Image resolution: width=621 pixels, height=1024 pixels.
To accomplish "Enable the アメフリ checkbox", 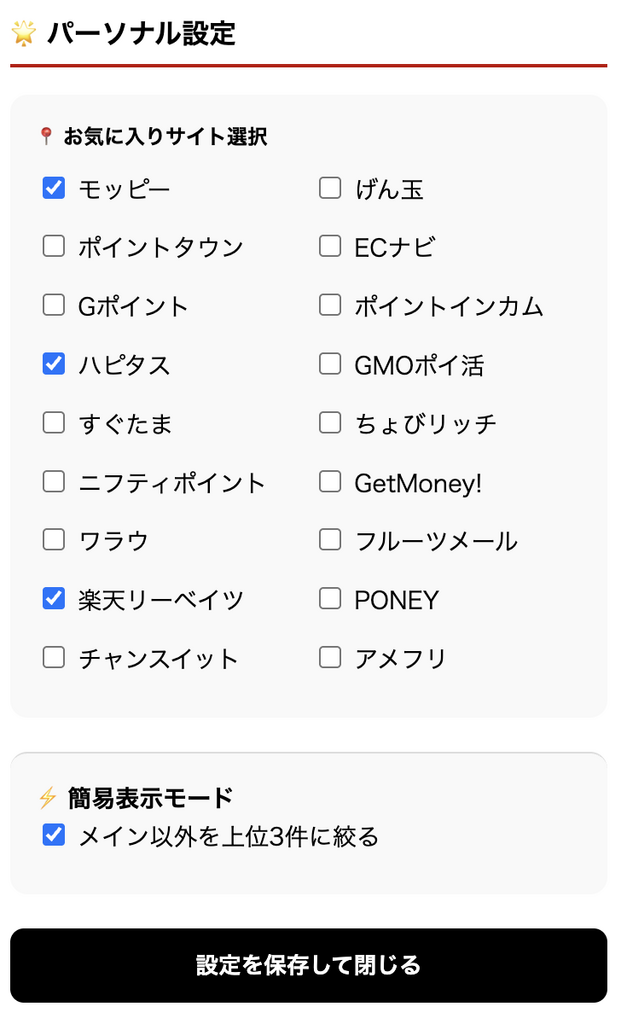I will click(x=330, y=658).
